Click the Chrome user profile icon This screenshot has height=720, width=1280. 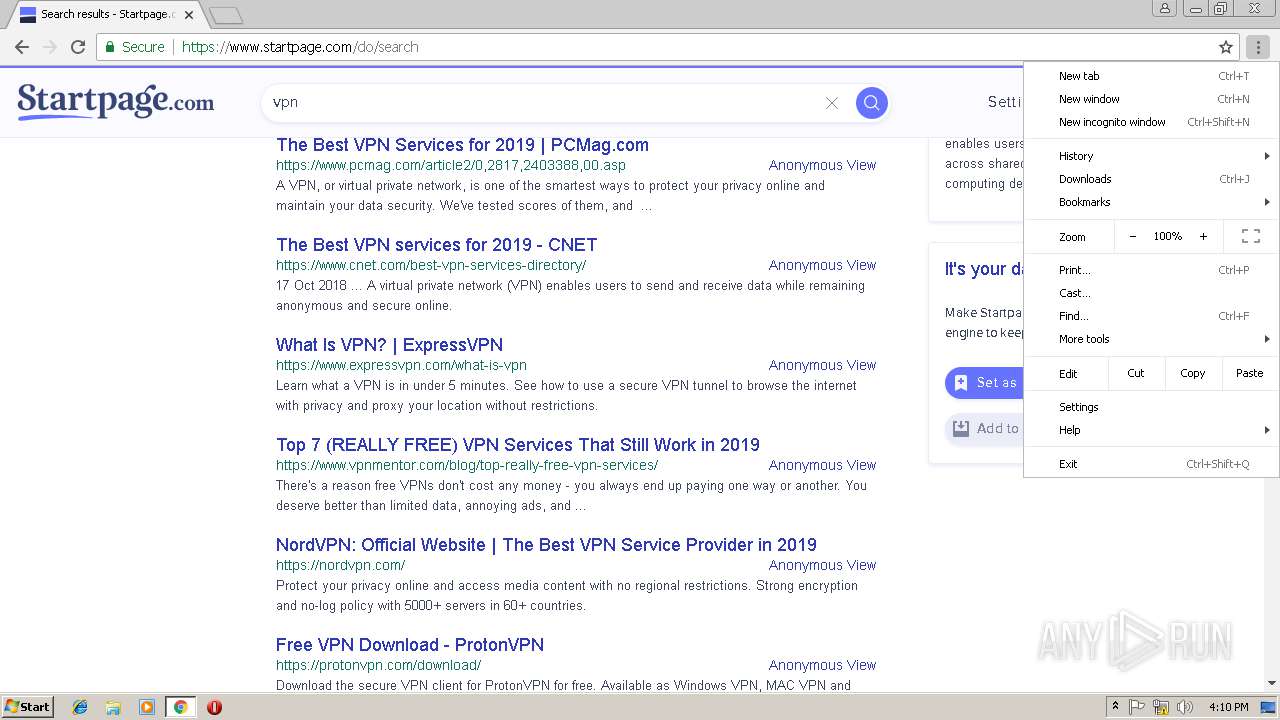click(1165, 9)
